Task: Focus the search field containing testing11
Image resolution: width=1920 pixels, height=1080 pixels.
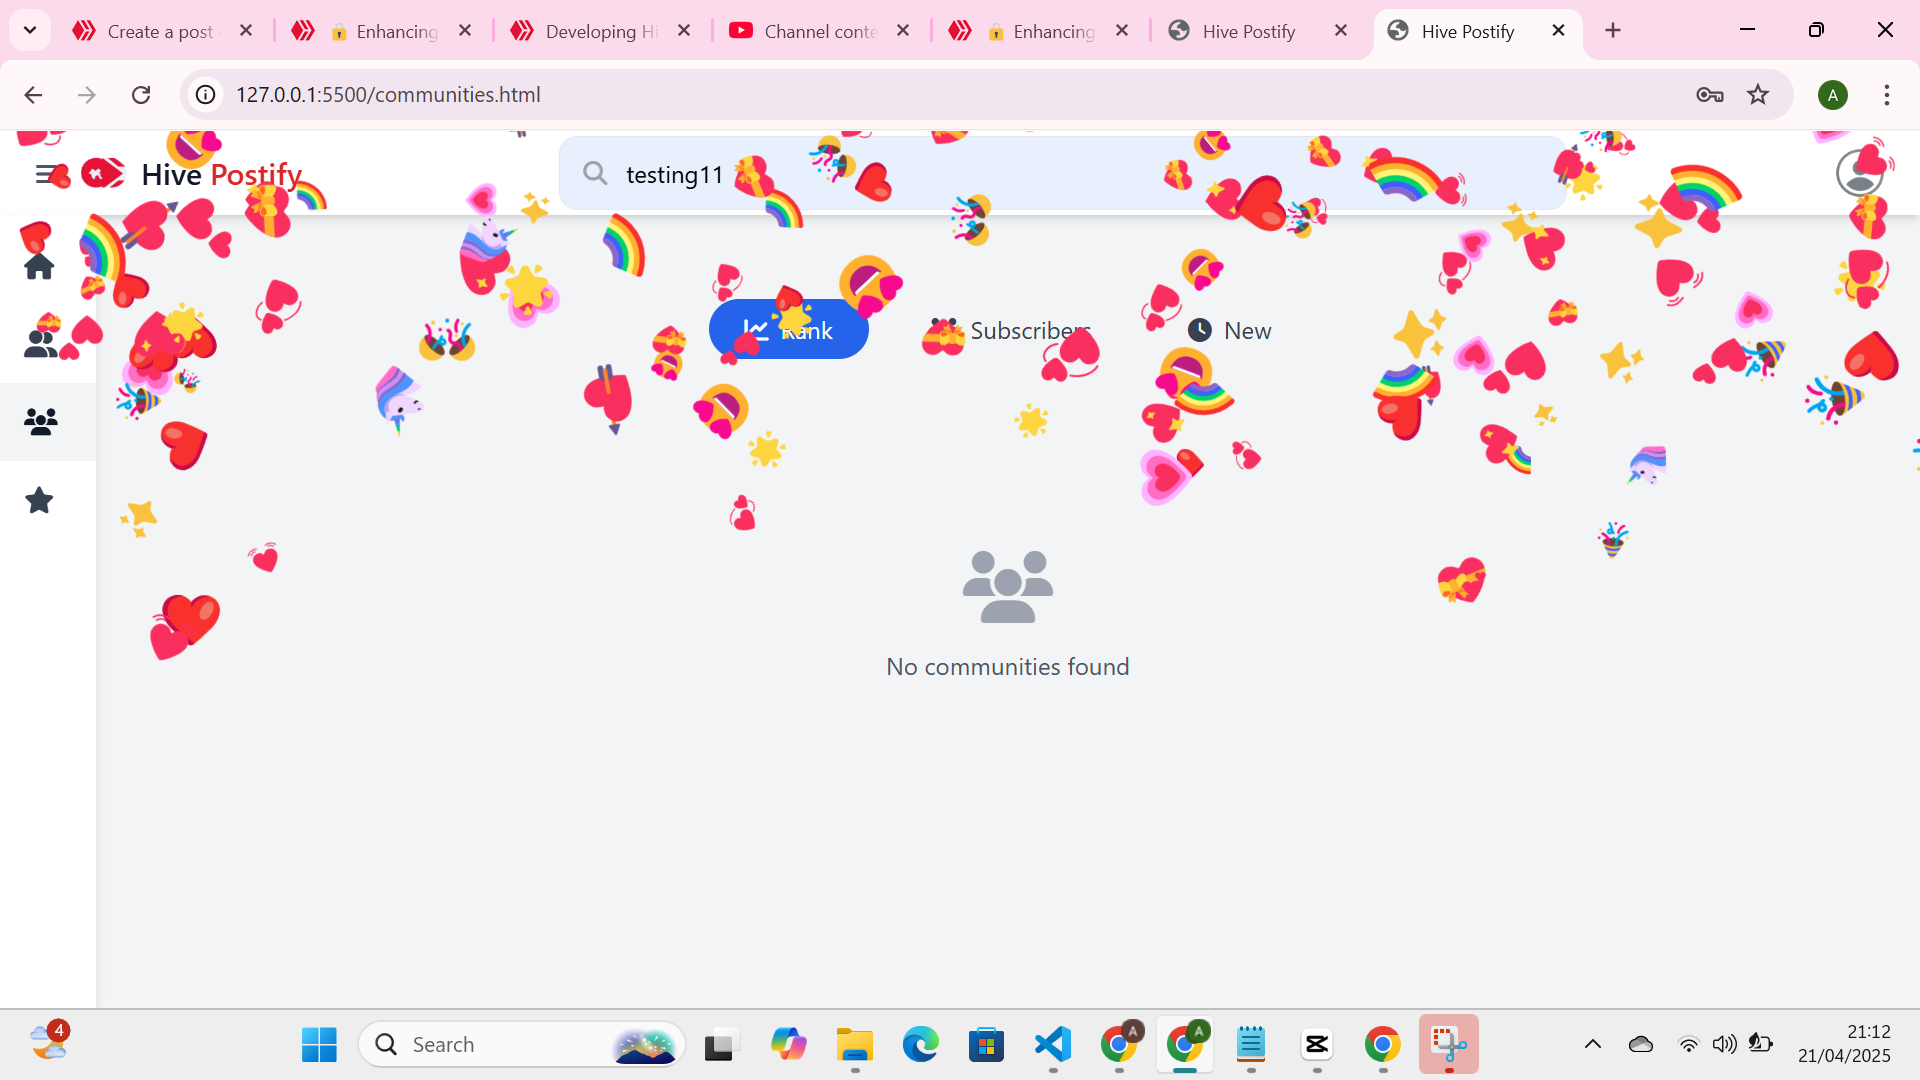Action: [x=1062, y=173]
